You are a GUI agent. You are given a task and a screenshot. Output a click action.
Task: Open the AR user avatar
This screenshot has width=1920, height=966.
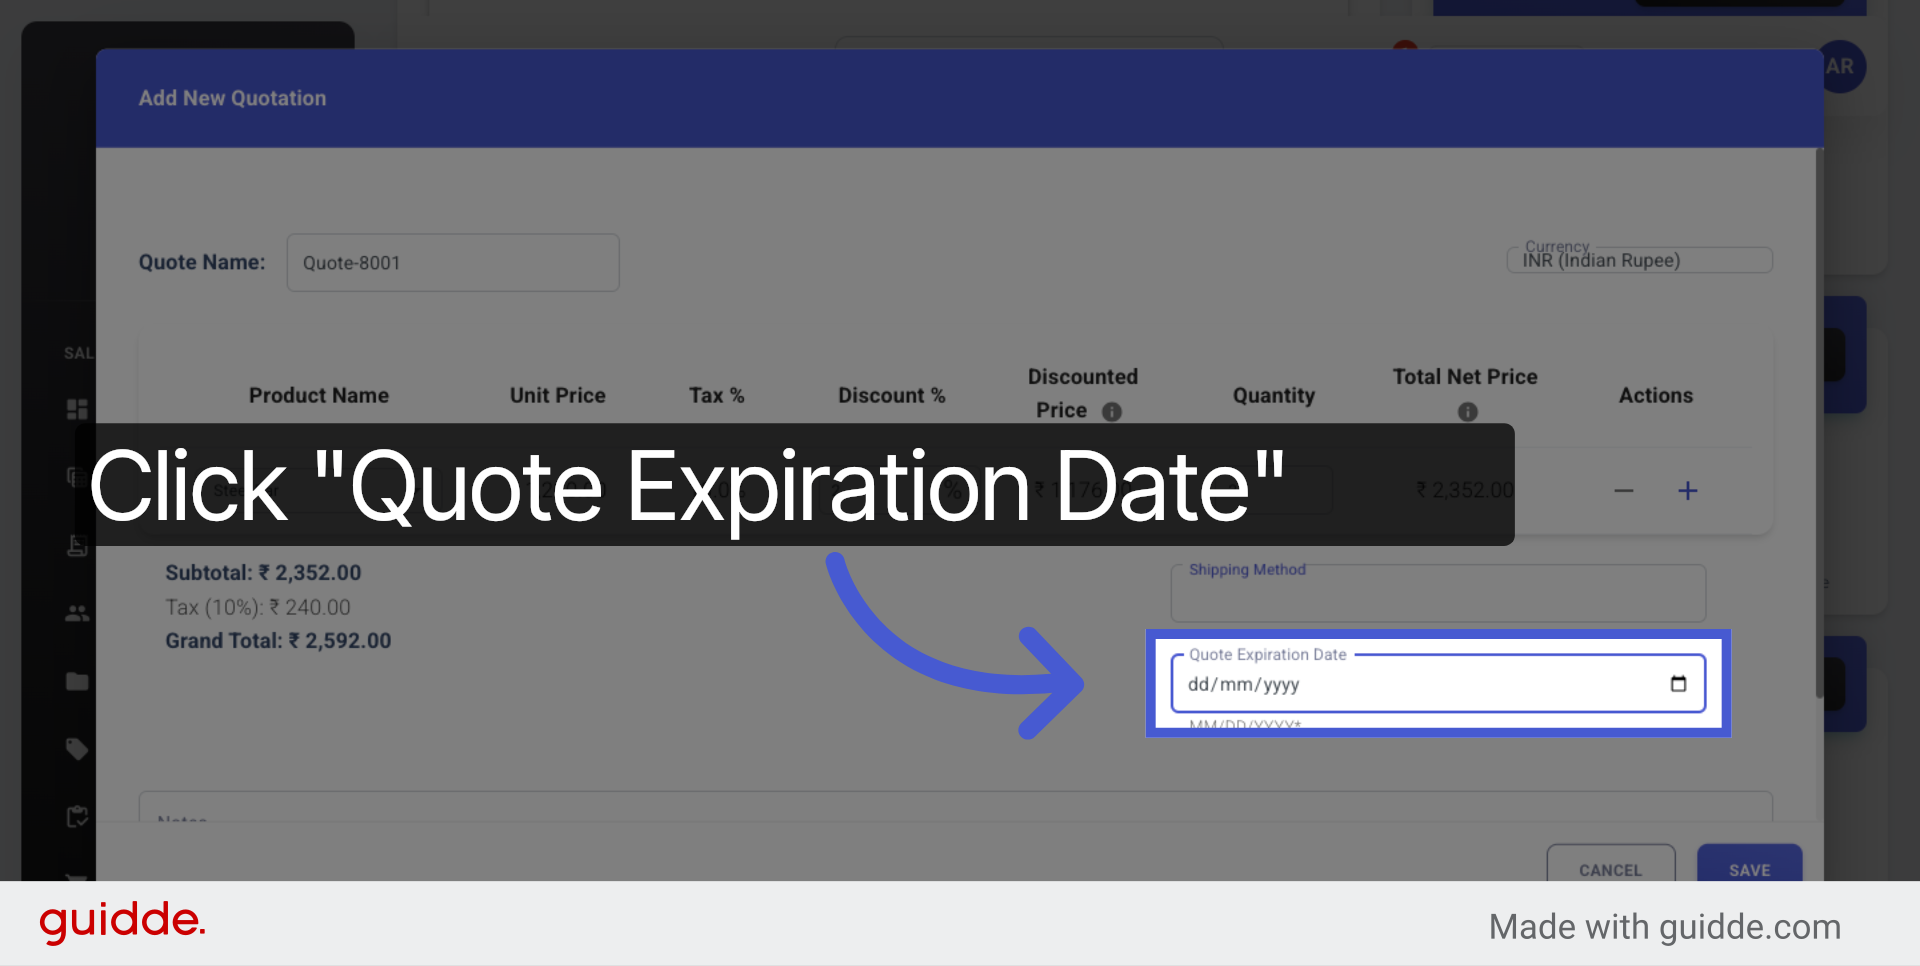(1840, 67)
